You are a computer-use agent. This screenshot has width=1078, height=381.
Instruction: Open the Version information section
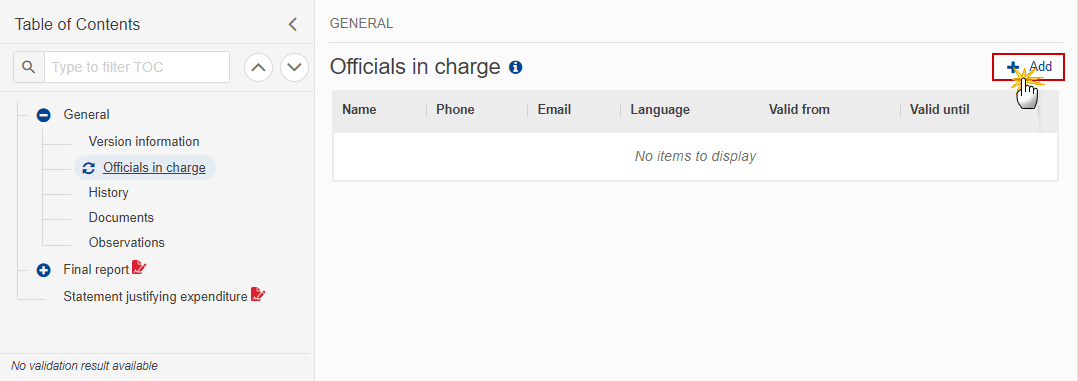click(144, 142)
